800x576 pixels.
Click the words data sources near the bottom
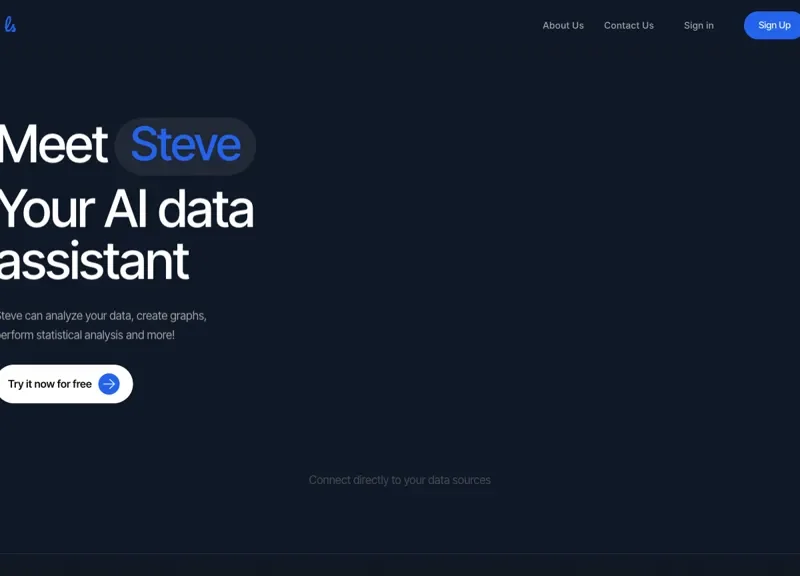(459, 480)
